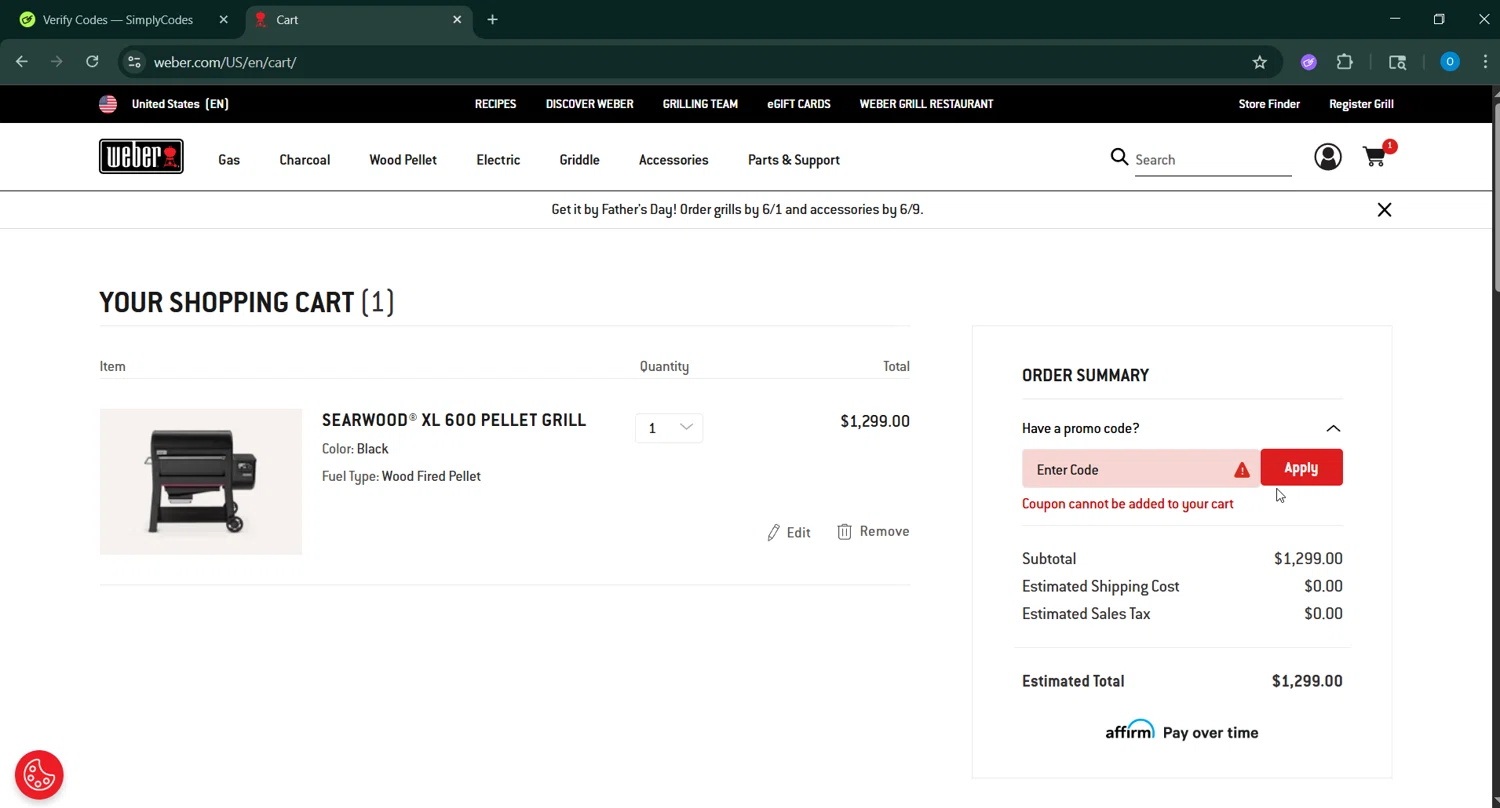Image resolution: width=1500 pixels, height=808 pixels.
Task: Open GRILLING TEAM link
Action: (x=700, y=104)
